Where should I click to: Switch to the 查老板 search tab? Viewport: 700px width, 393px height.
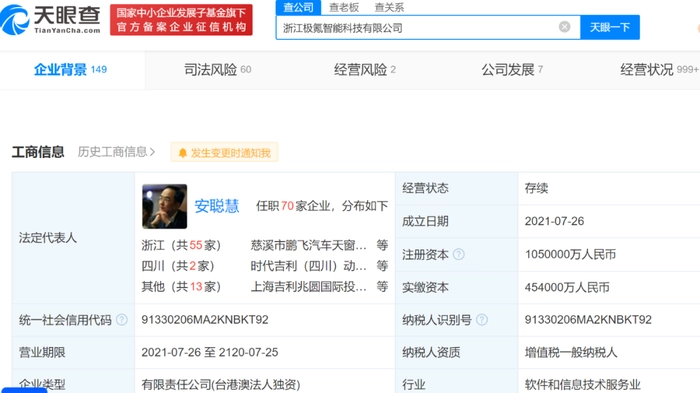tap(344, 7)
